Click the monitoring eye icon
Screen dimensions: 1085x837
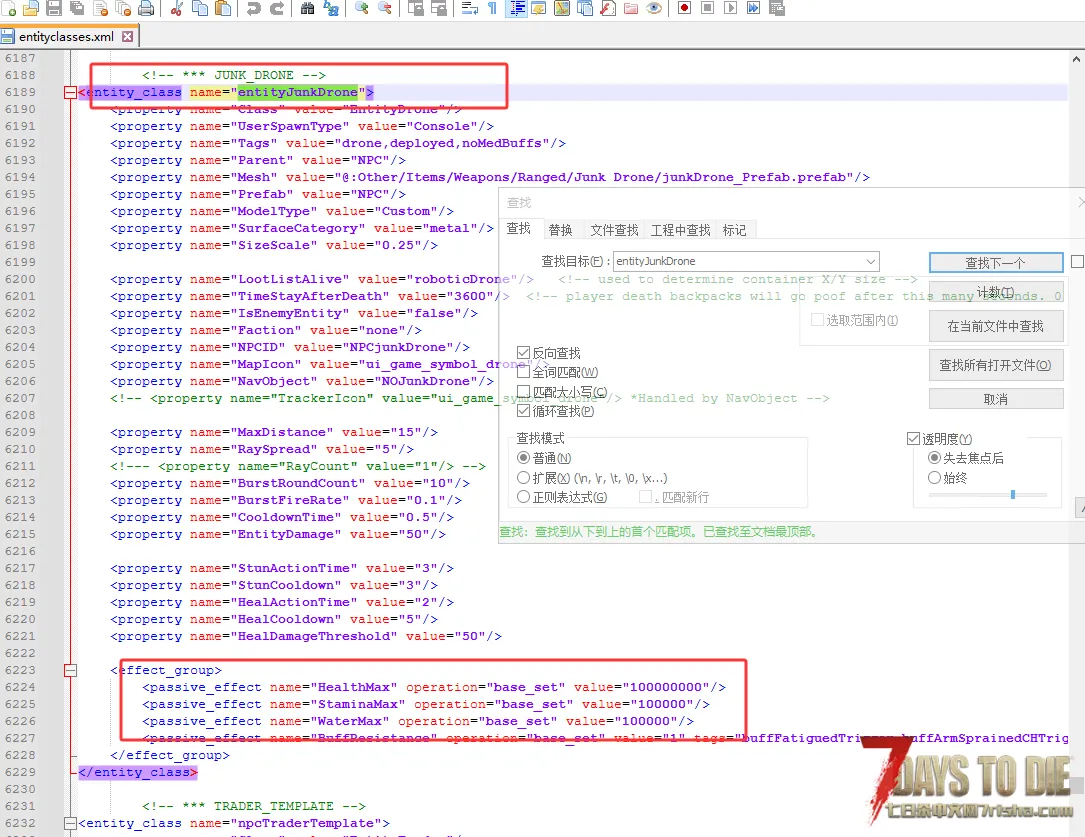[x=654, y=9]
